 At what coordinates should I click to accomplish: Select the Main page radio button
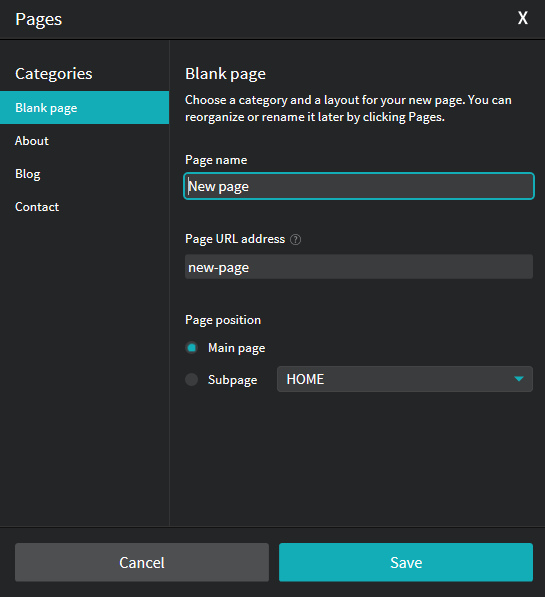click(x=192, y=348)
